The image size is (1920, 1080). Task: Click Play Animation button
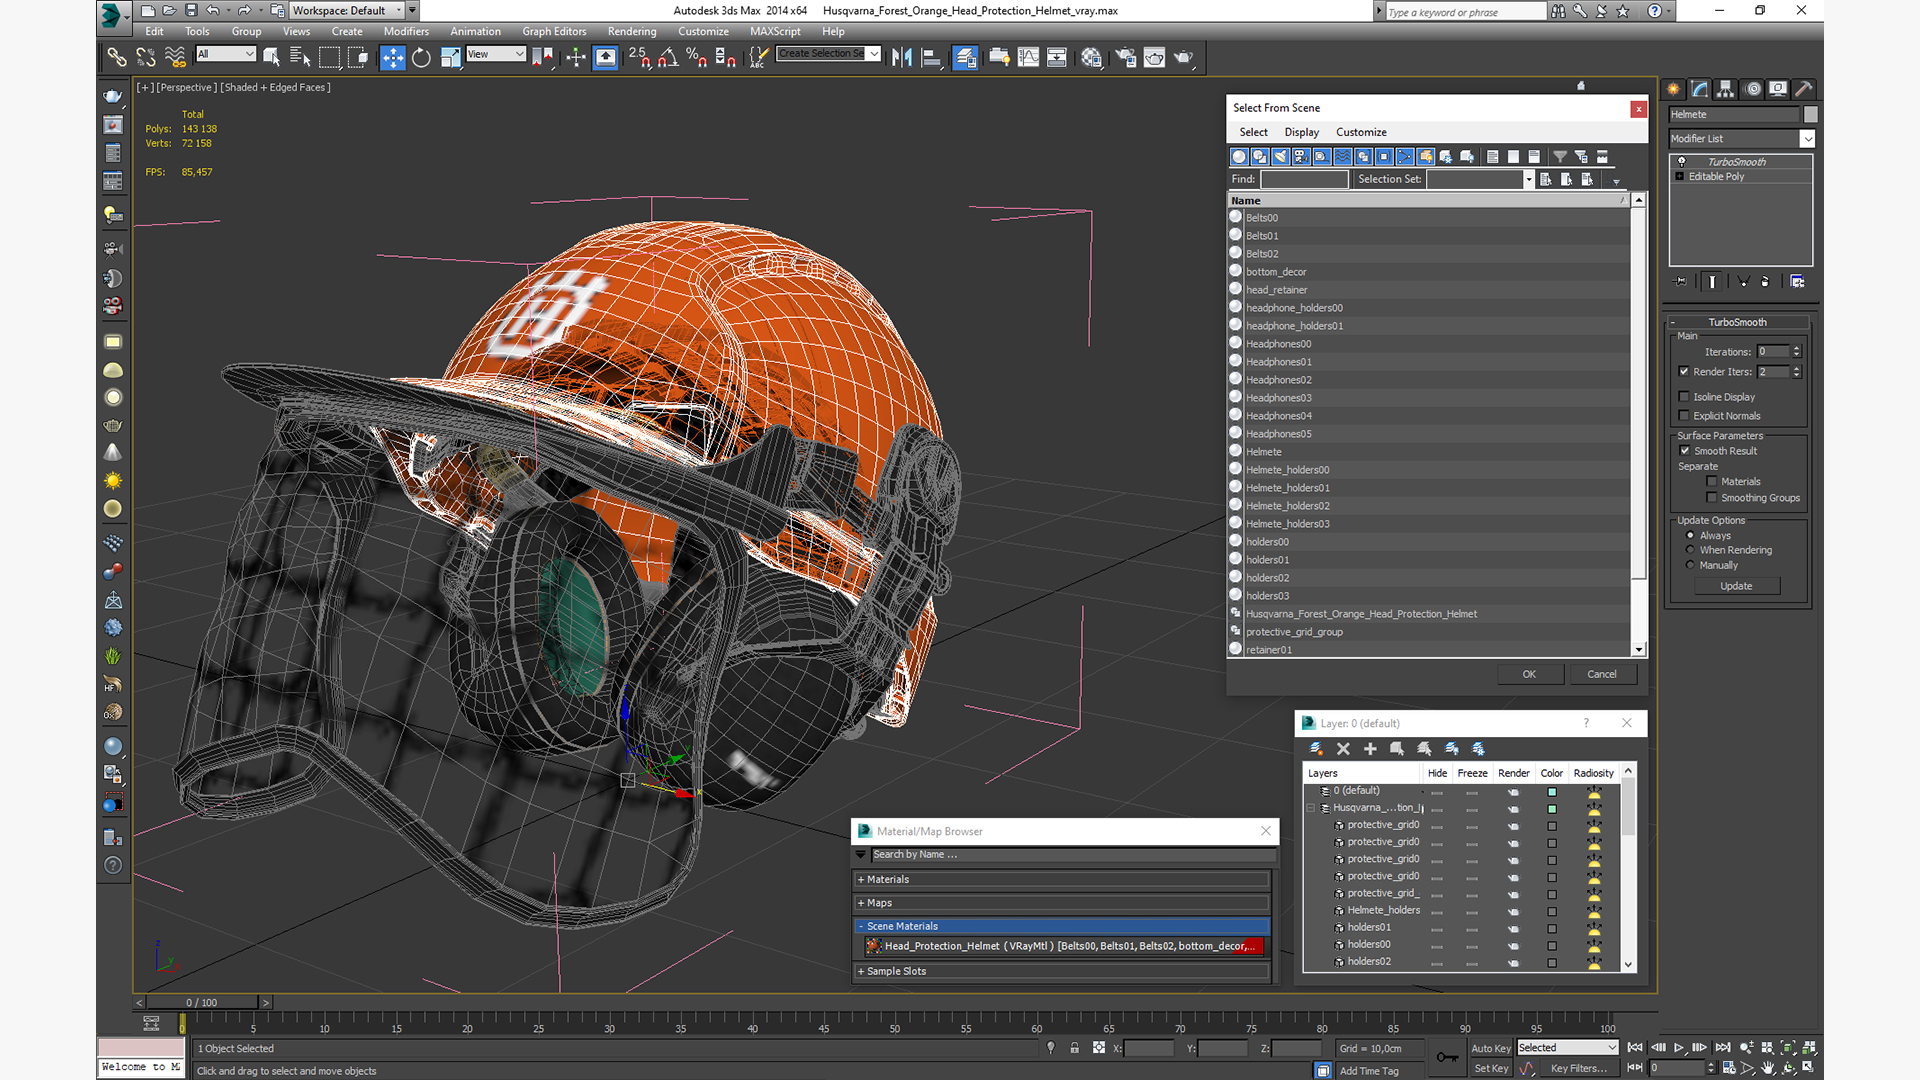1679,1048
